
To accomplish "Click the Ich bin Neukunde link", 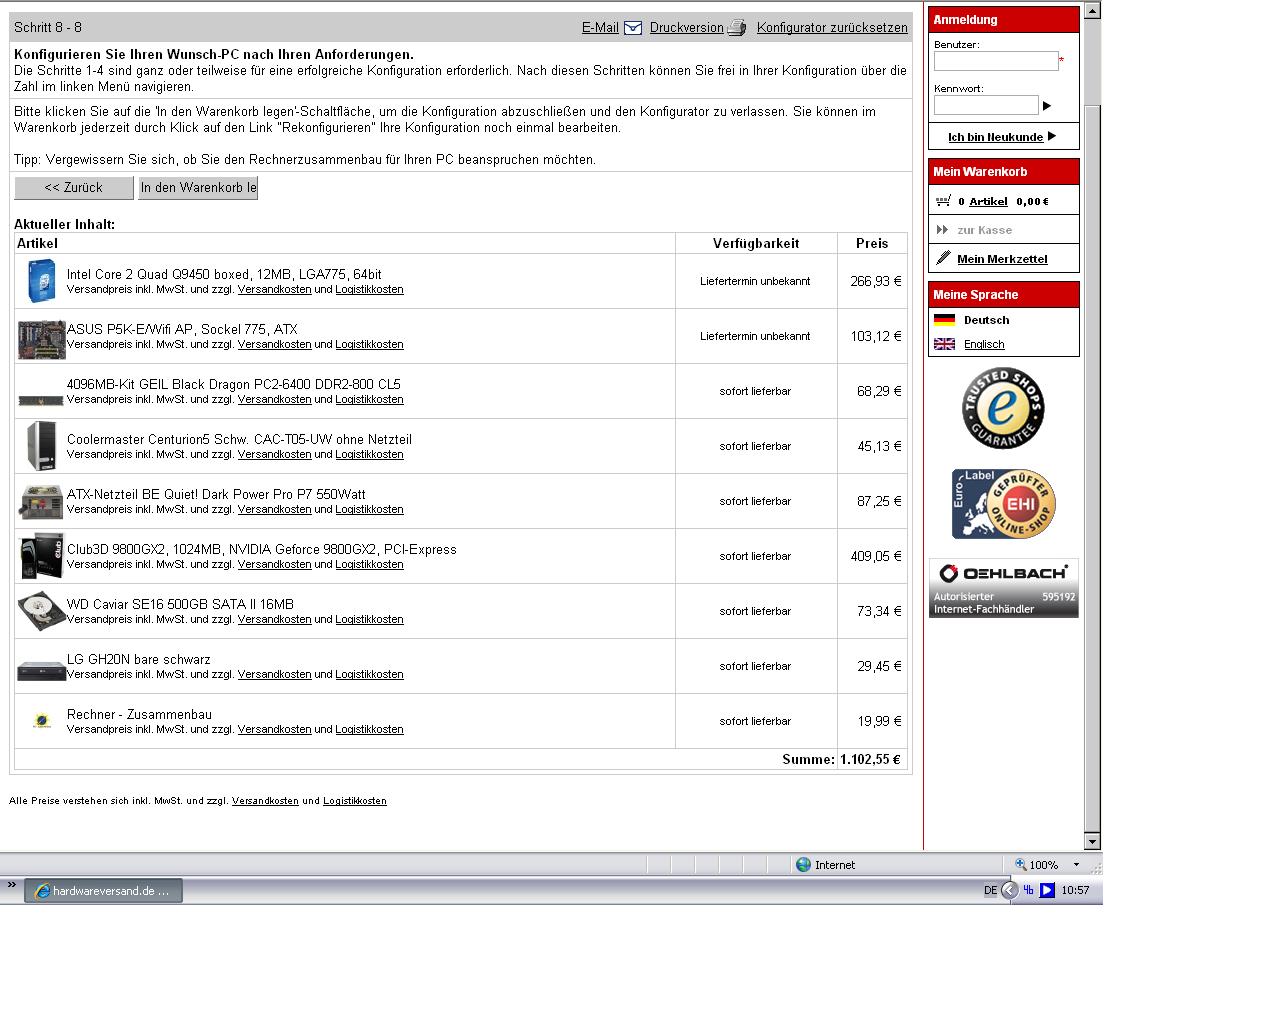I will pyautogui.click(x=995, y=137).
